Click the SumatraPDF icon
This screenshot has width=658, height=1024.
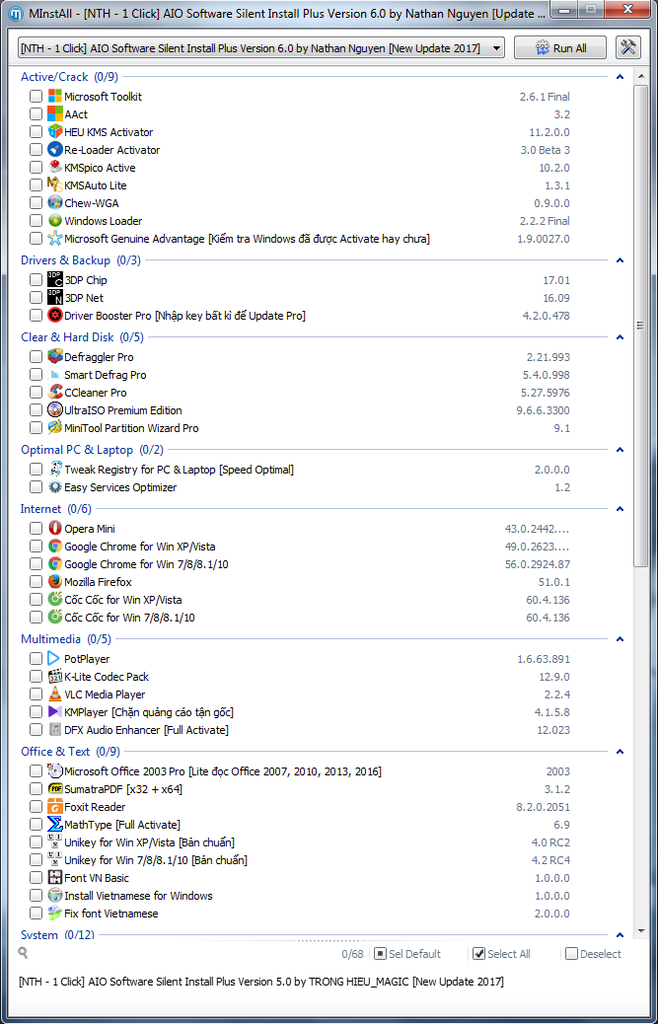pyautogui.click(x=55, y=789)
